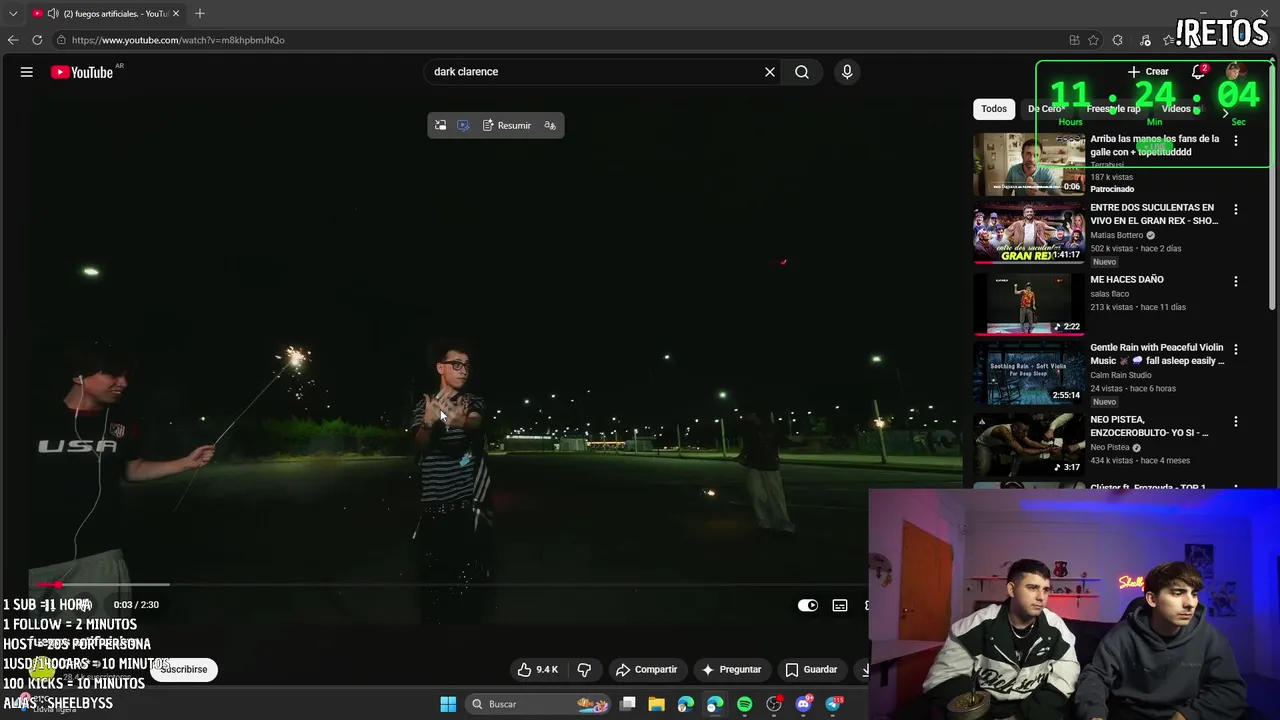Open picture-in-picture from the video overlay toolbar
Image resolution: width=1280 pixels, height=720 pixels.
coord(440,125)
